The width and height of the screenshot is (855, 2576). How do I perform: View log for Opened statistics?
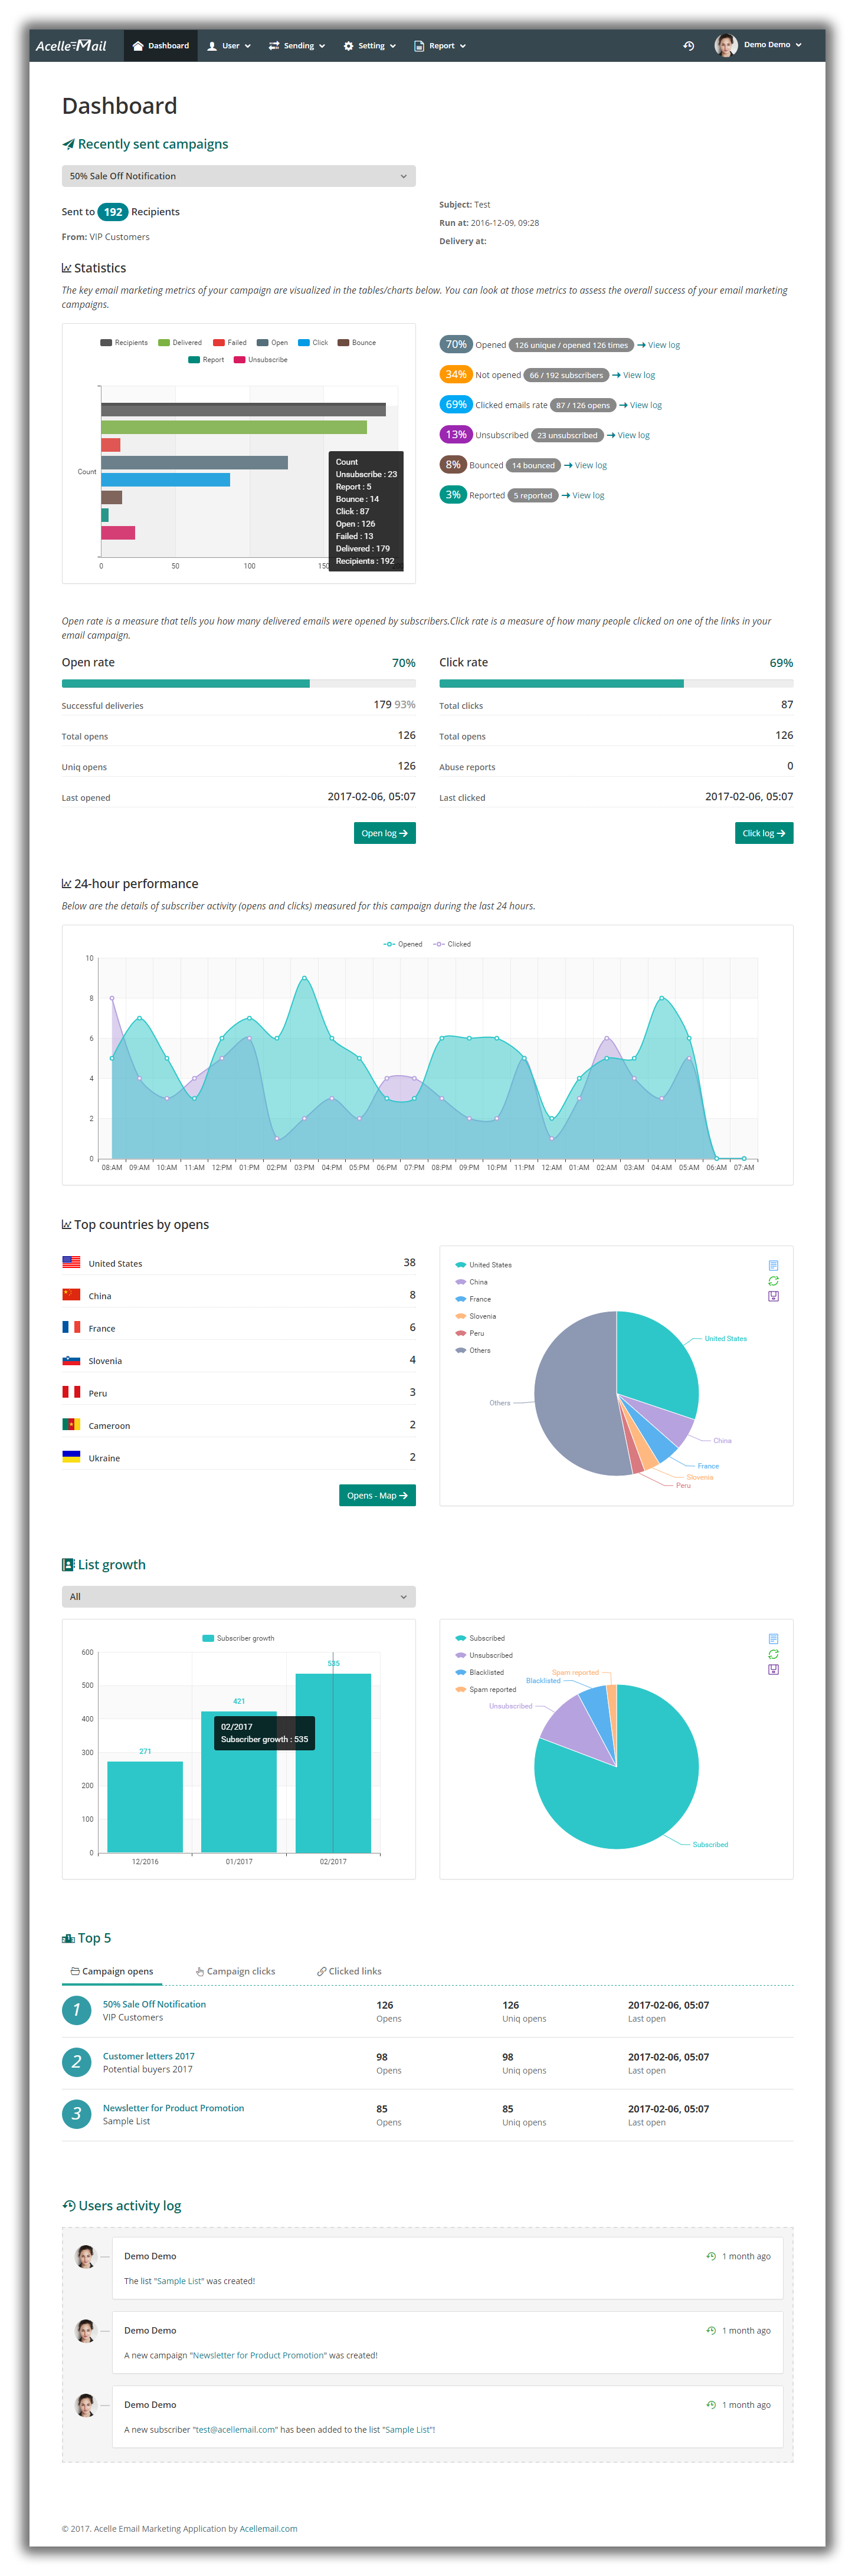point(659,345)
